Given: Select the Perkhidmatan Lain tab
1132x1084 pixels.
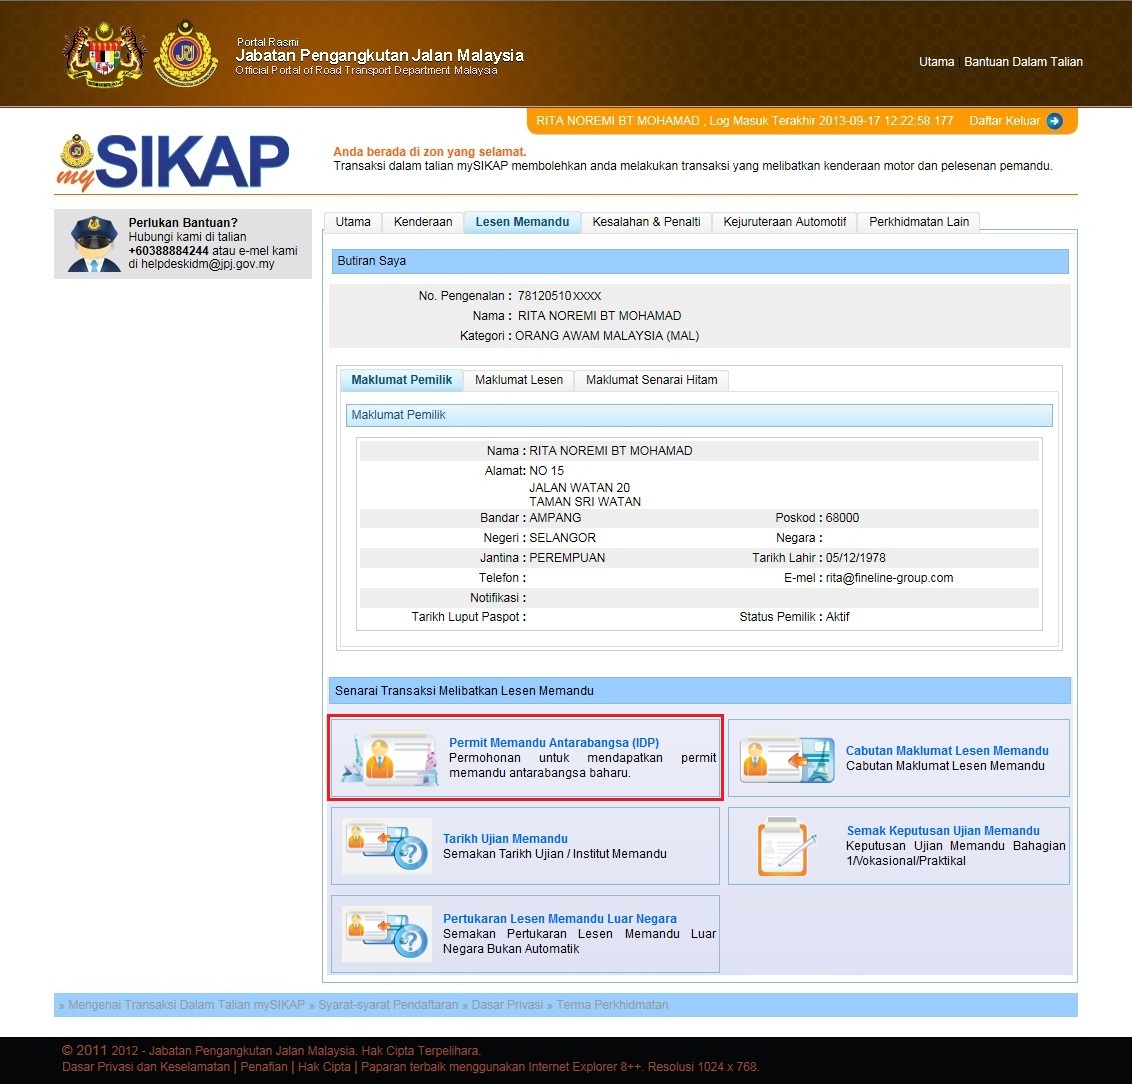Looking at the screenshot, I should [x=918, y=222].
